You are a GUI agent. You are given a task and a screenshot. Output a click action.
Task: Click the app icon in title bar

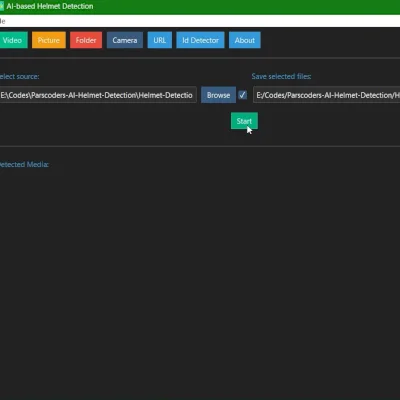click(2, 6)
